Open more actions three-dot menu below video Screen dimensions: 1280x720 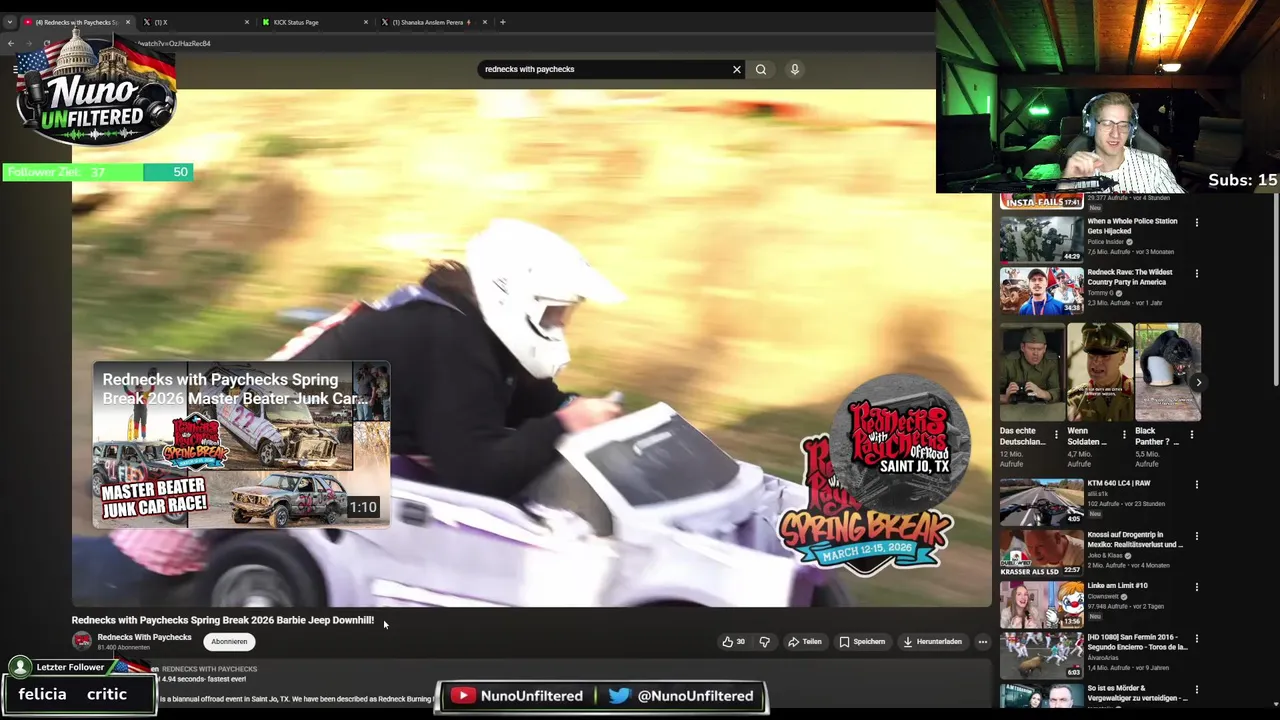[983, 642]
